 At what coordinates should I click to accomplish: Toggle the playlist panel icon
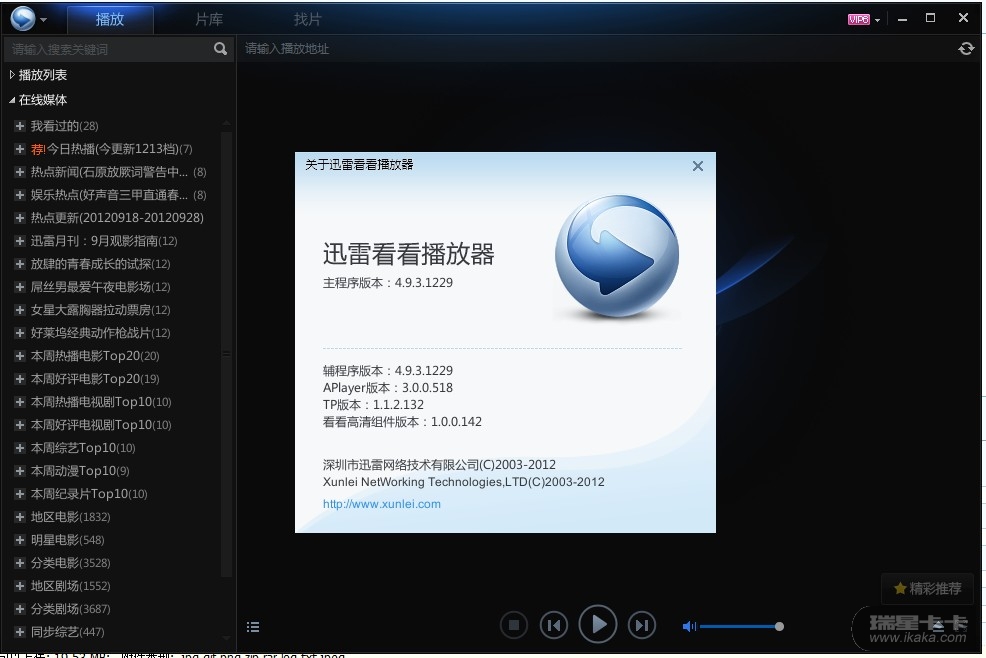click(x=253, y=627)
